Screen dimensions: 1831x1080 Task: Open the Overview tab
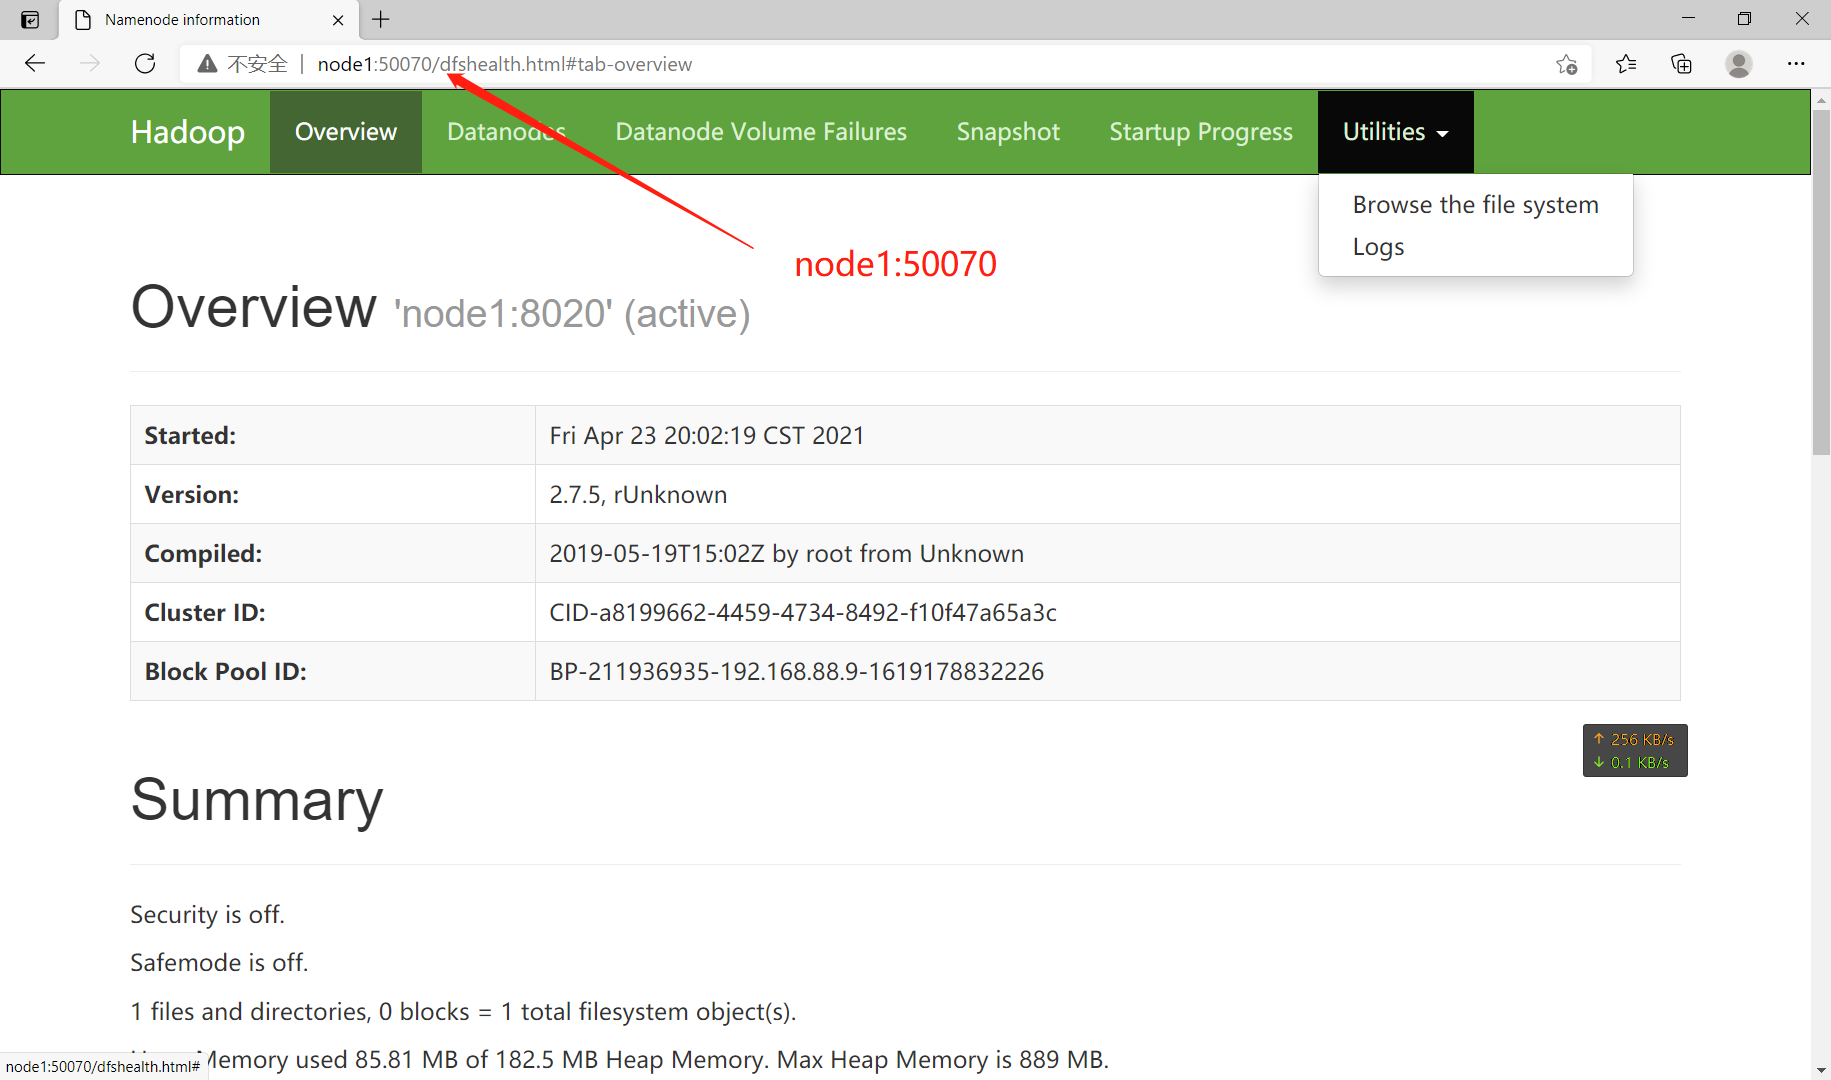pyautogui.click(x=346, y=132)
